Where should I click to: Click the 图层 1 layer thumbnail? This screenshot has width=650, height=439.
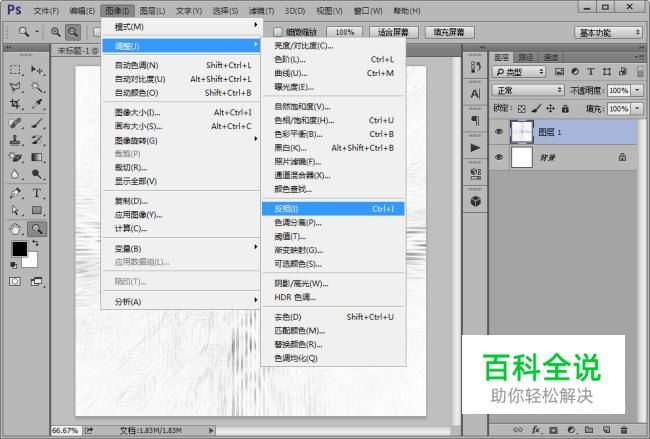pos(522,132)
